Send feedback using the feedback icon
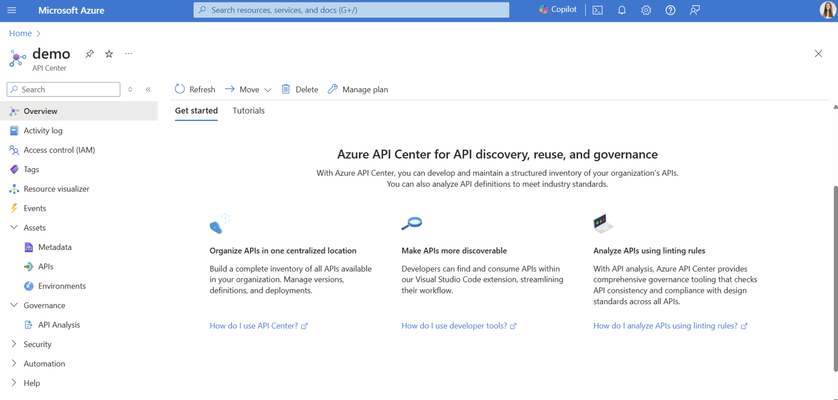Image resolution: width=838 pixels, height=400 pixels. point(694,10)
